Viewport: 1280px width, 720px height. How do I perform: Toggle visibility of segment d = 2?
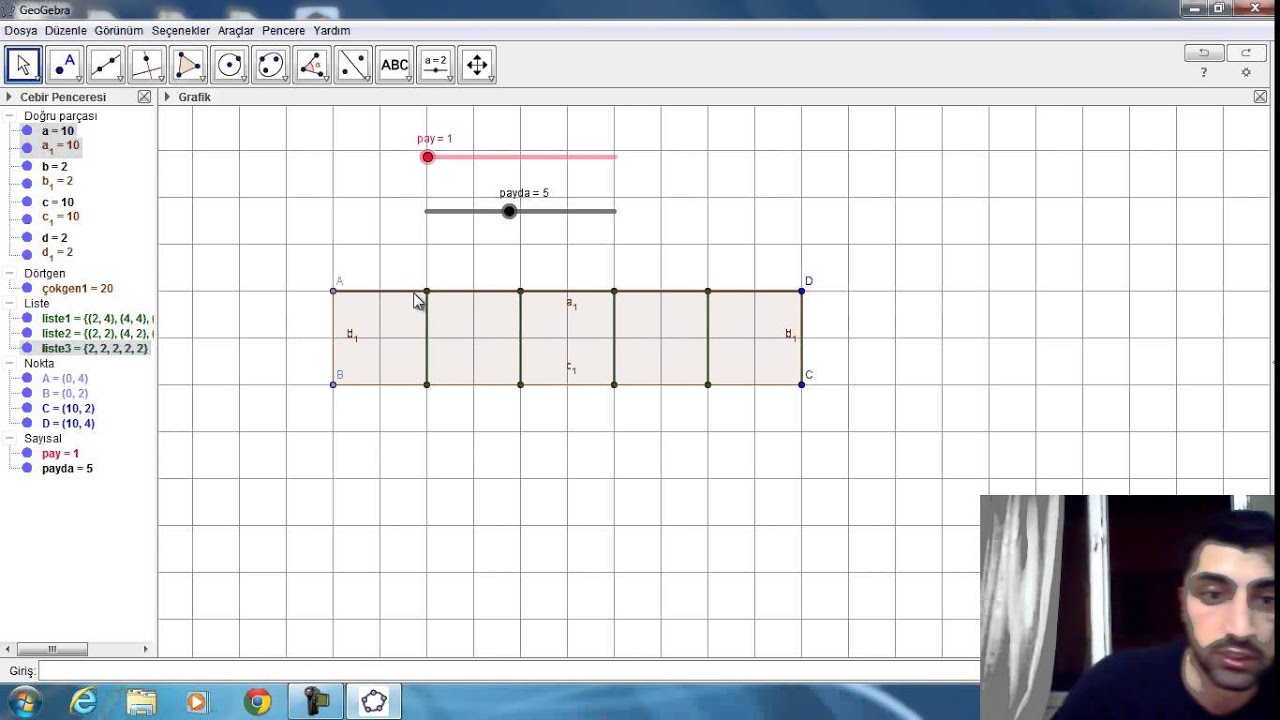point(27,238)
